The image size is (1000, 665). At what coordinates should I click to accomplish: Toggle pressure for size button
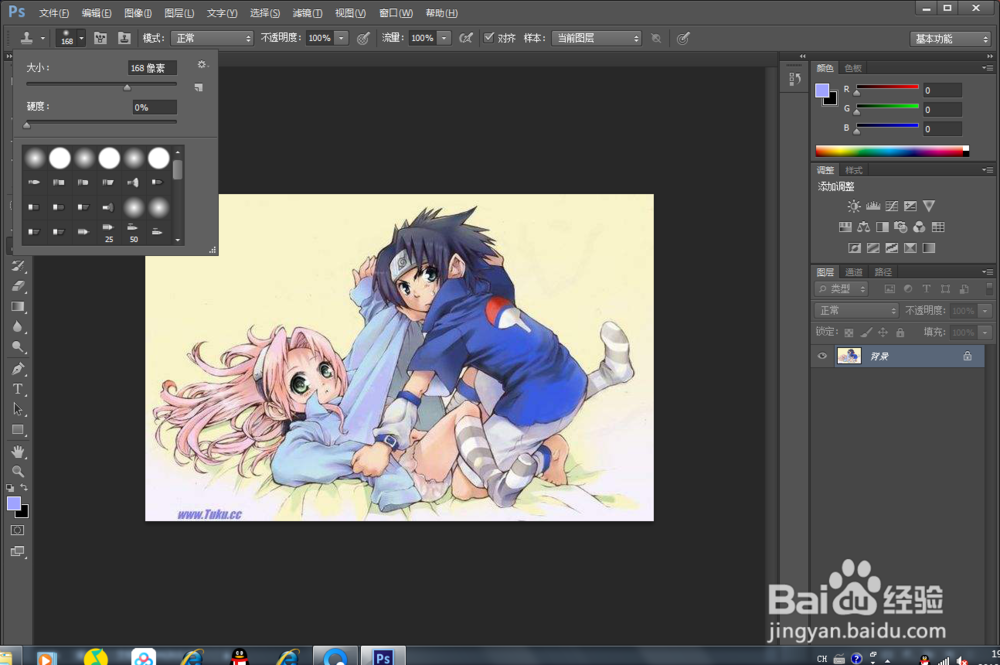point(683,38)
